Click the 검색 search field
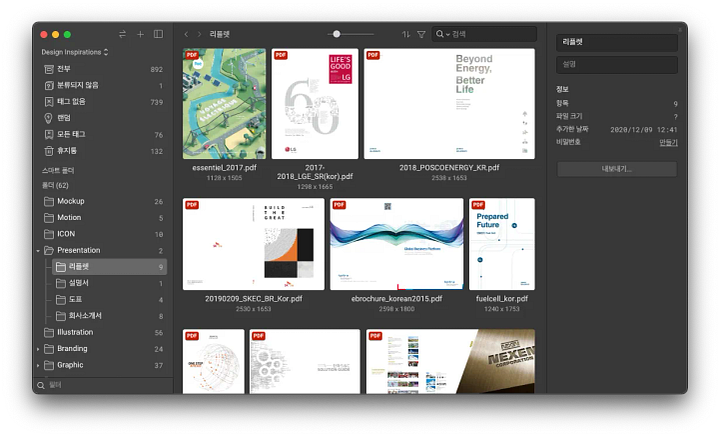720x437 pixels. click(484, 34)
